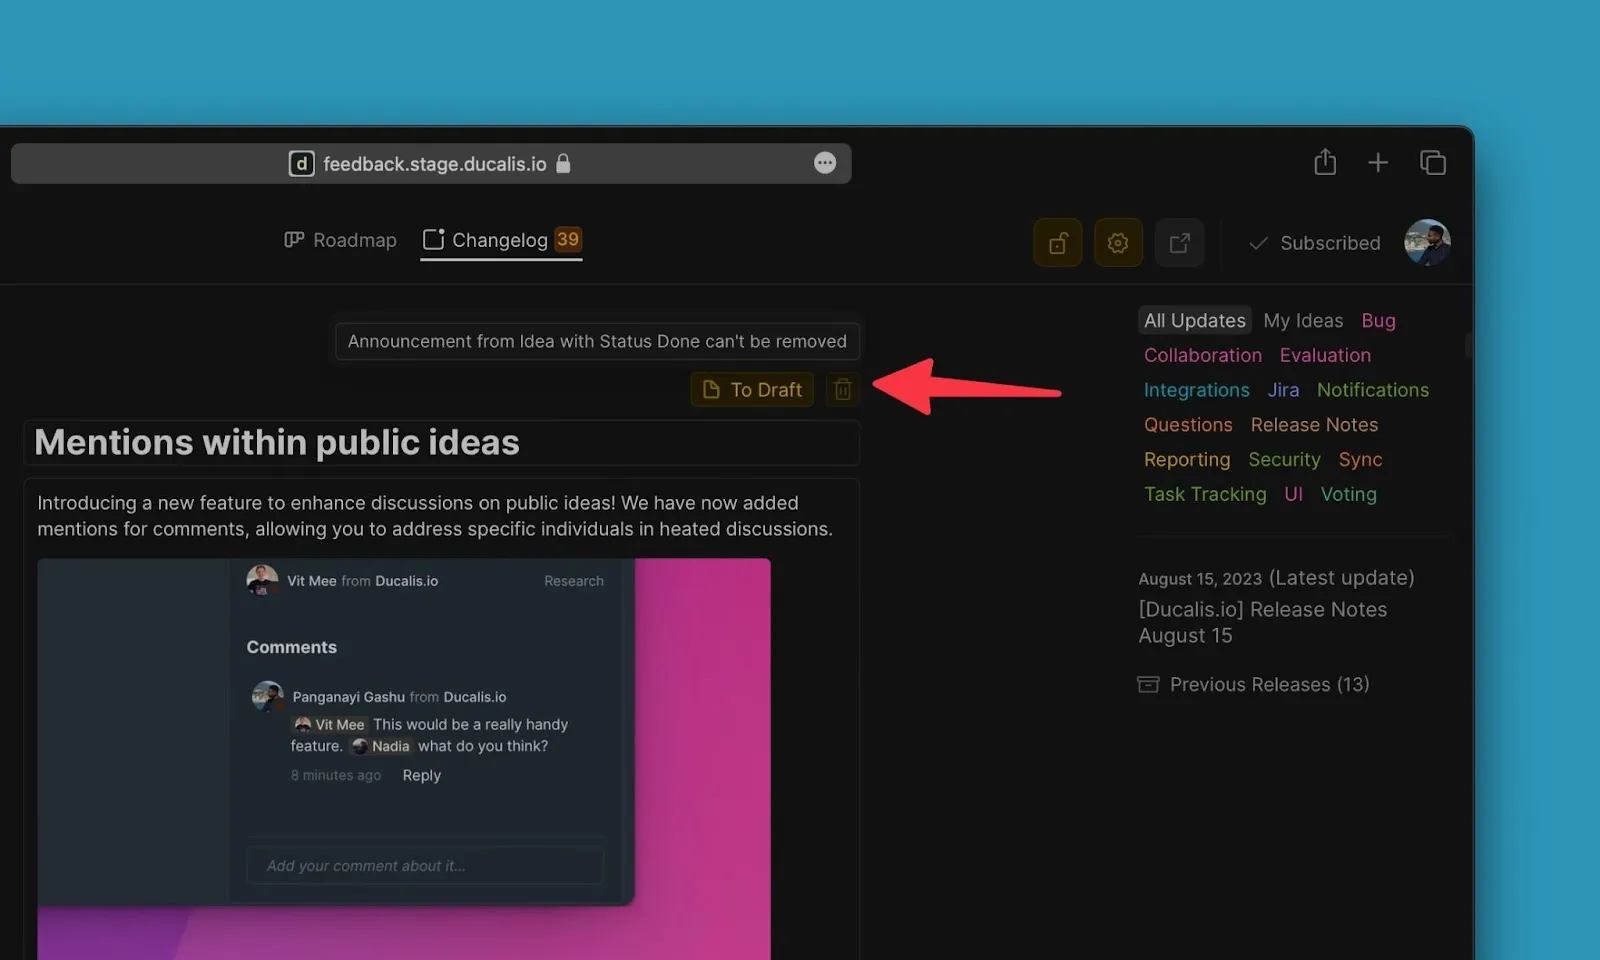Filter by the Integrations tag

point(1196,390)
